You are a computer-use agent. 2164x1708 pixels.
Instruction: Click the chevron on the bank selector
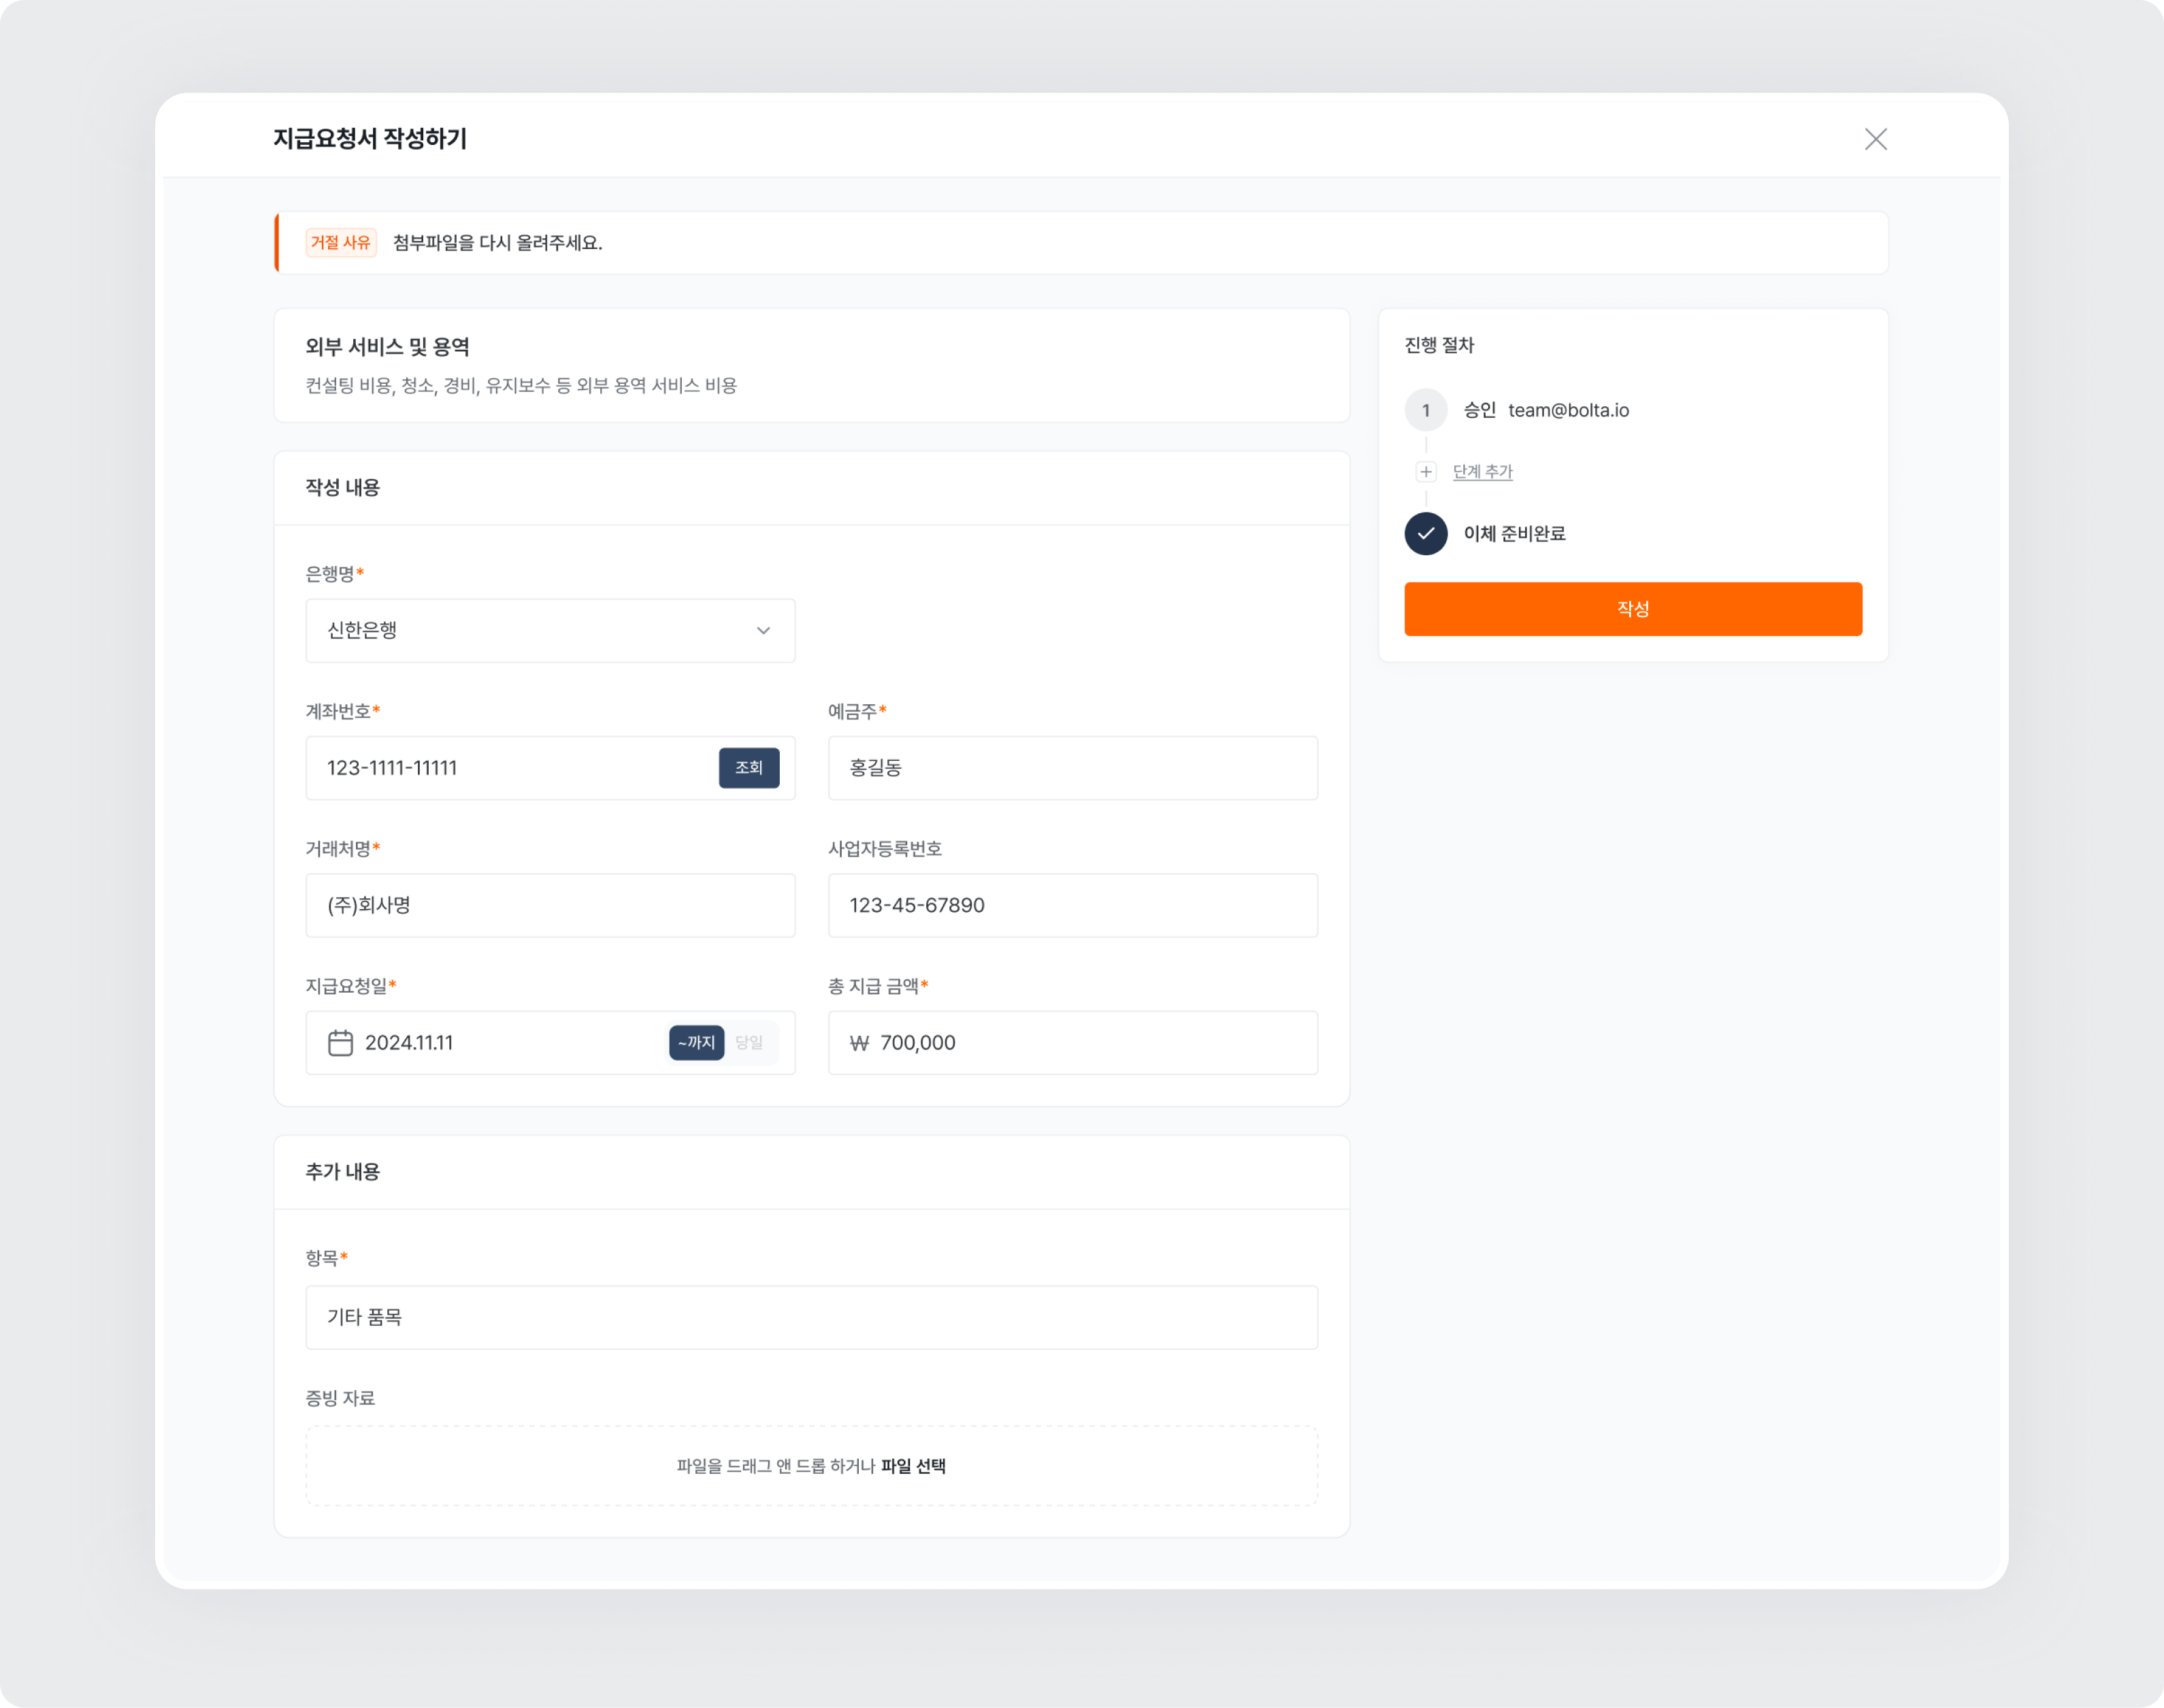(764, 630)
